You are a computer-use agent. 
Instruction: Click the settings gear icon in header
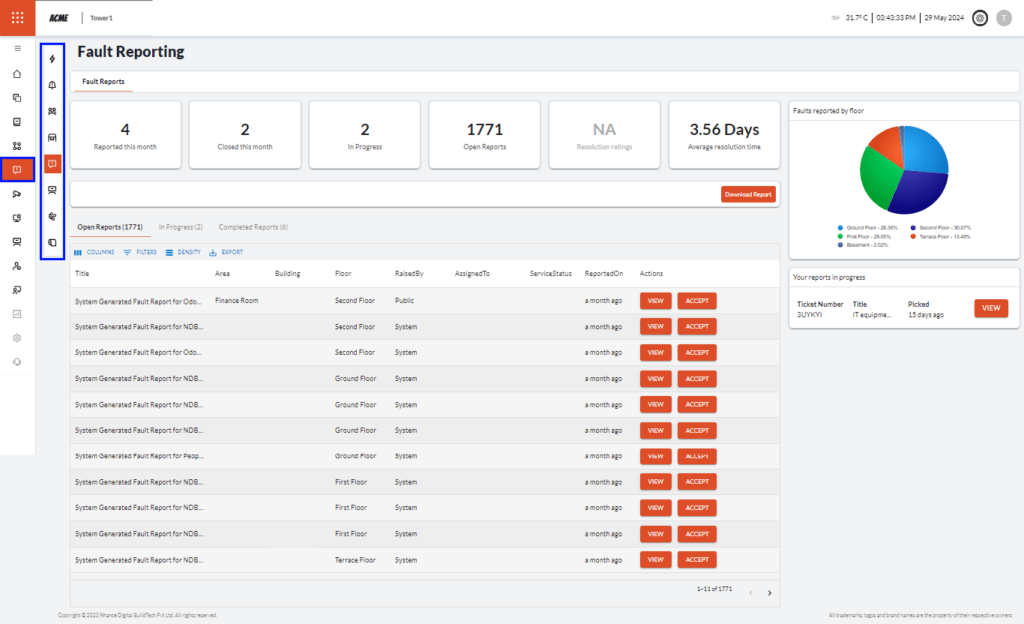tap(979, 18)
